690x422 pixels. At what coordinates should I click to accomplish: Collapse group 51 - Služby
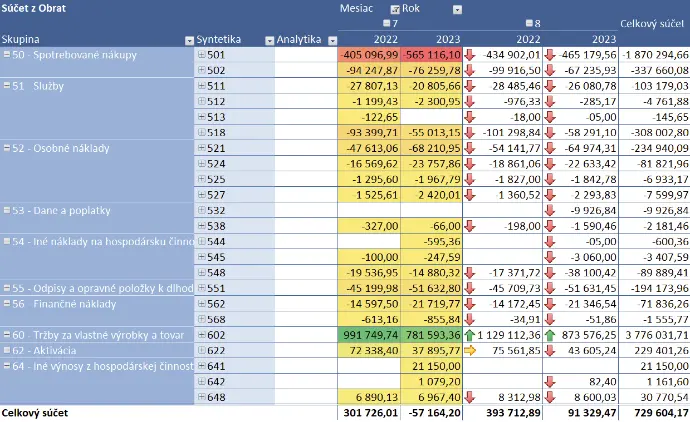coord(7,85)
